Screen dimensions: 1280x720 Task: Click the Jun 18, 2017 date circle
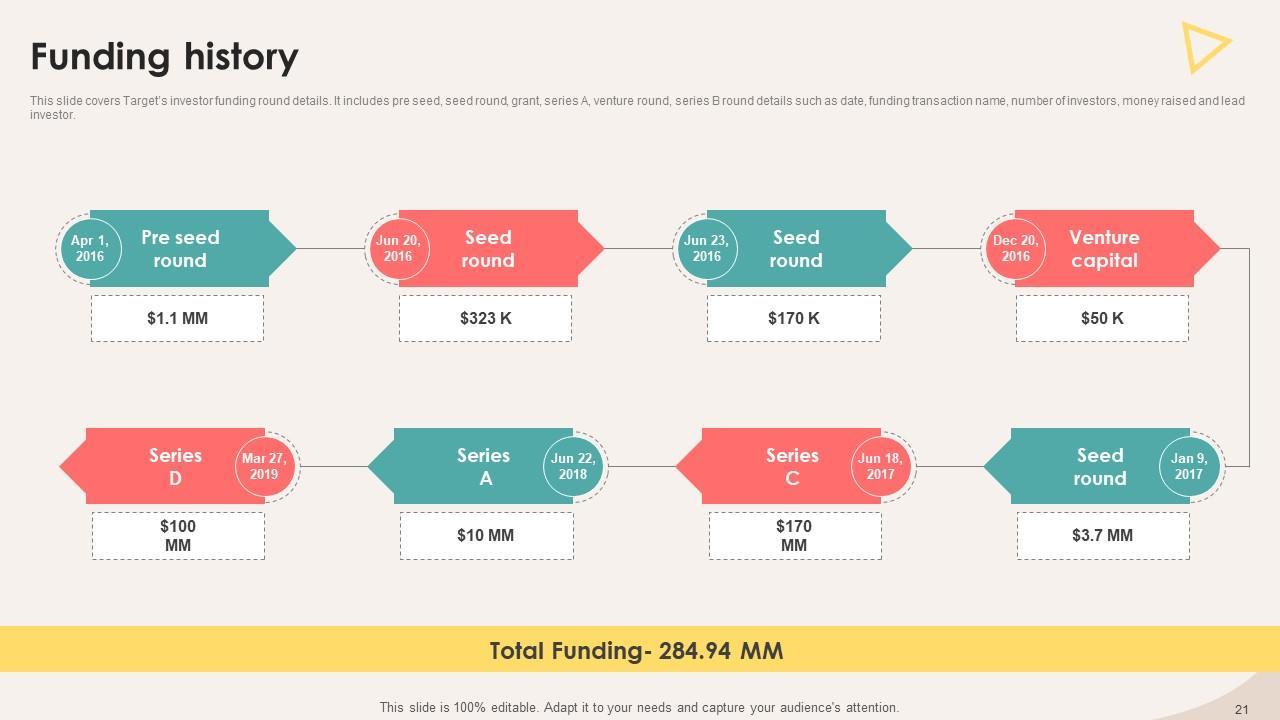click(x=881, y=467)
